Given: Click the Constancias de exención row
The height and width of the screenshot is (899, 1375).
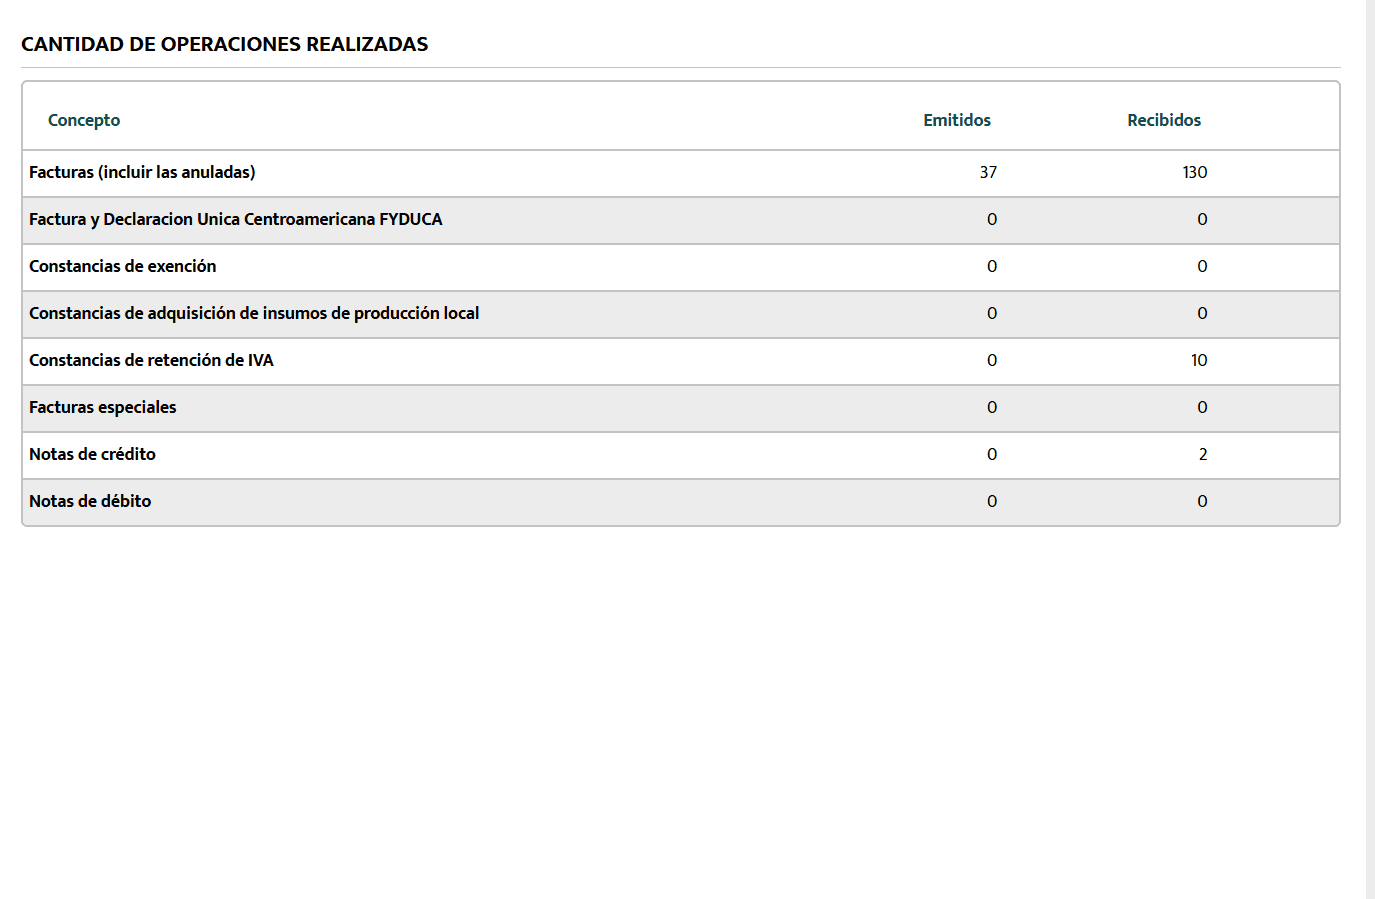Looking at the screenshot, I should coord(123,266).
